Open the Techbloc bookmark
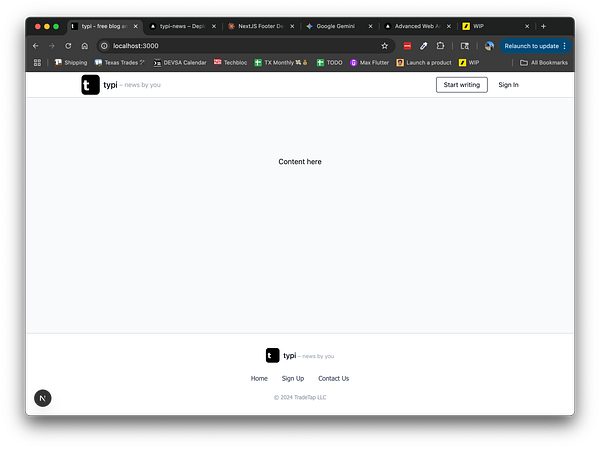600x449 pixels. pos(230,62)
